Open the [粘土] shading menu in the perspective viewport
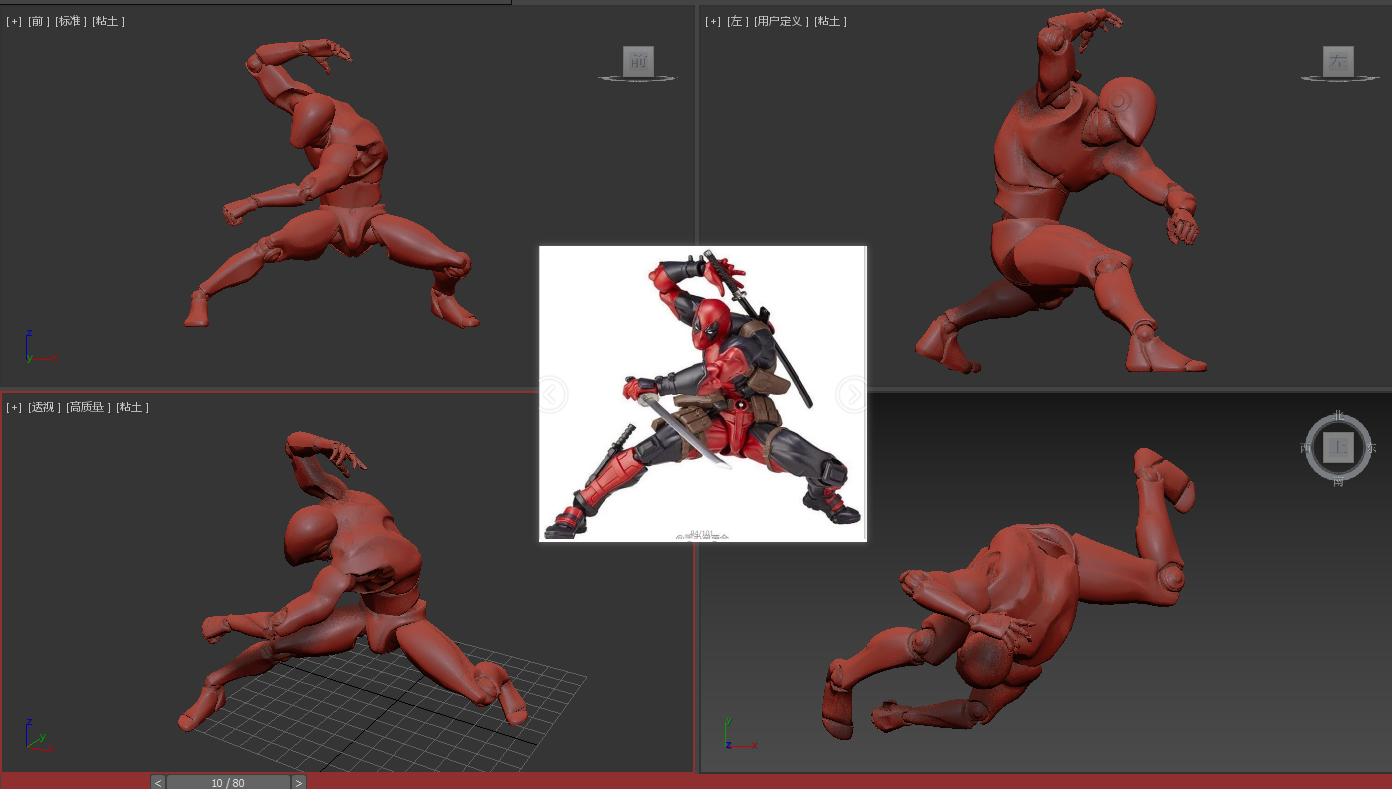The image size is (1392, 789). 132,407
